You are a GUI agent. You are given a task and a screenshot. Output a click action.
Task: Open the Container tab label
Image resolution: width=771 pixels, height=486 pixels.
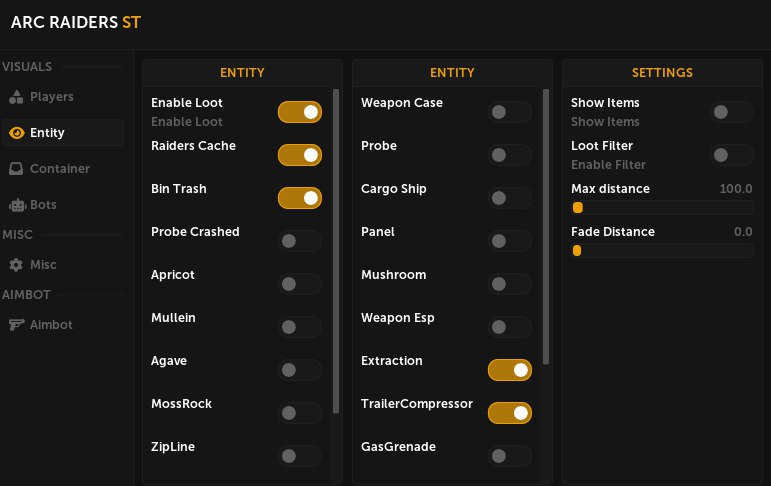click(60, 169)
